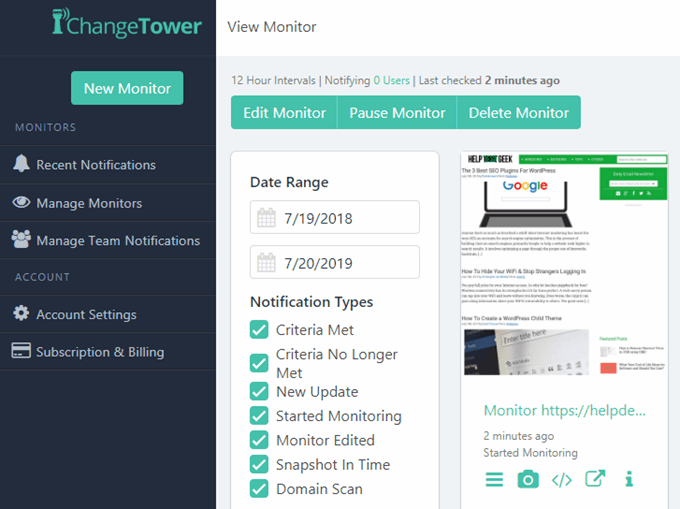
Task: Click the ChangeTower logo
Action: [x=127, y=23]
